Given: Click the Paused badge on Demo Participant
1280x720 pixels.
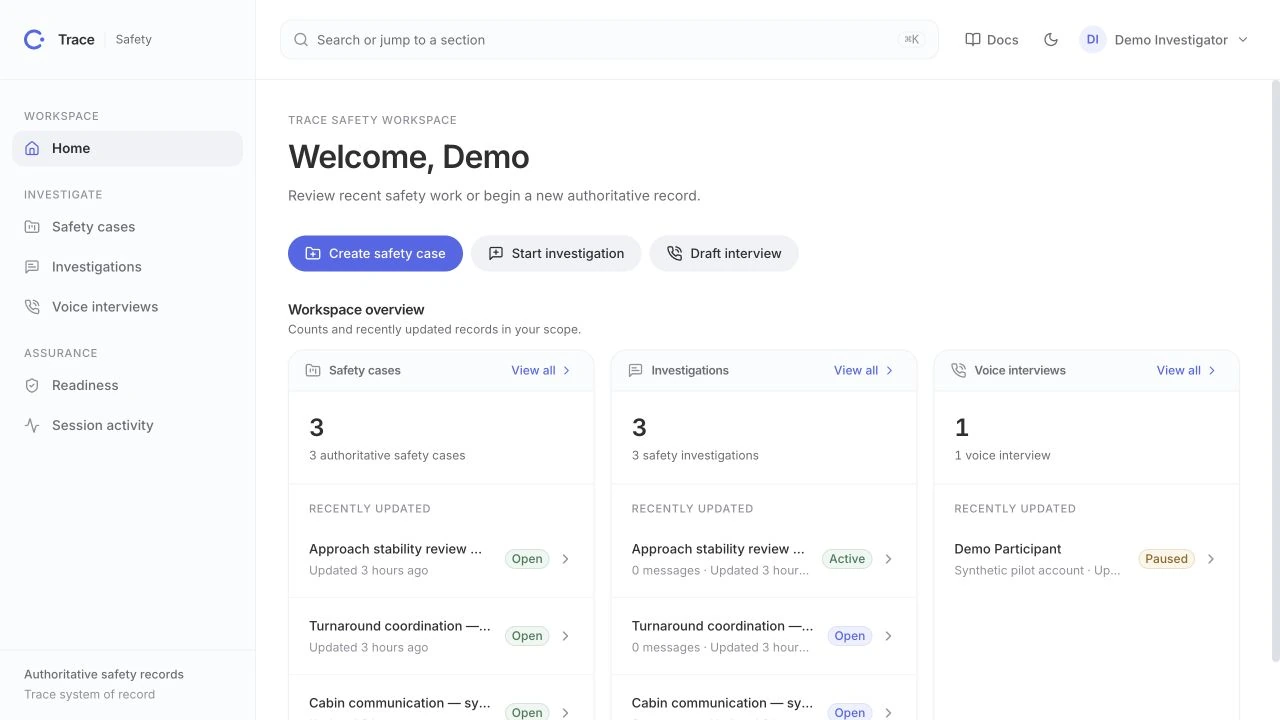Looking at the screenshot, I should [1166, 559].
